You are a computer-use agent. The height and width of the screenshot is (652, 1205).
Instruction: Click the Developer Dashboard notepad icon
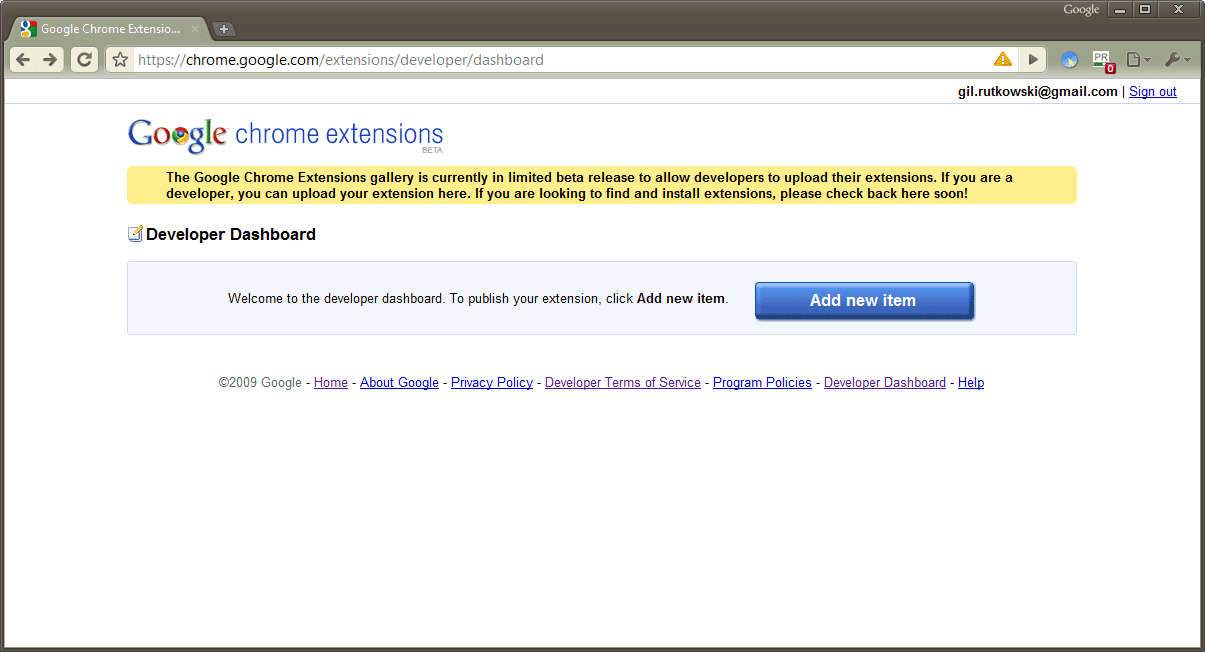135,233
